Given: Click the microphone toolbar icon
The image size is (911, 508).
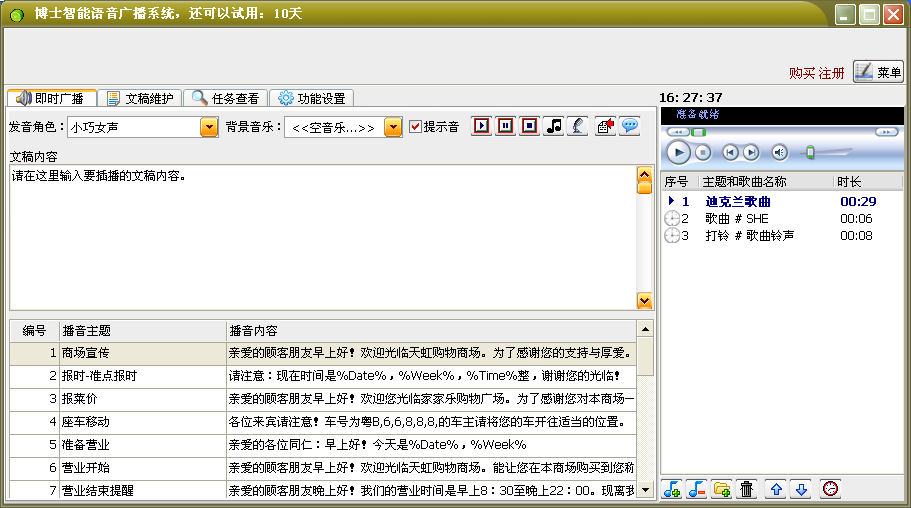Looking at the screenshot, I should click(578, 126).
